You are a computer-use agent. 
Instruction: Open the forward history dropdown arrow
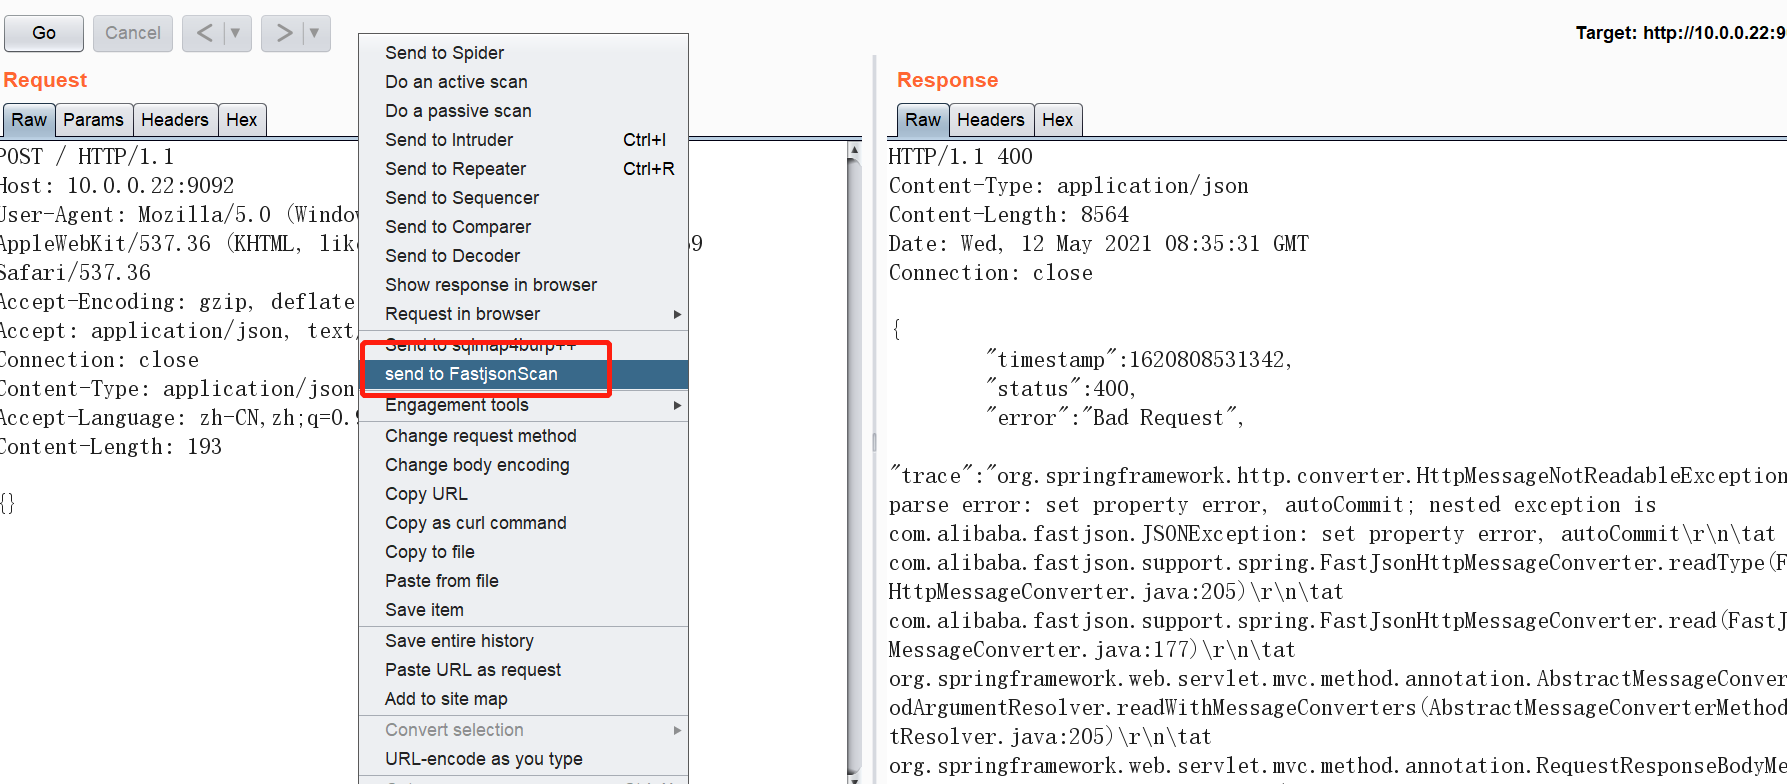[x=316, y=33]
